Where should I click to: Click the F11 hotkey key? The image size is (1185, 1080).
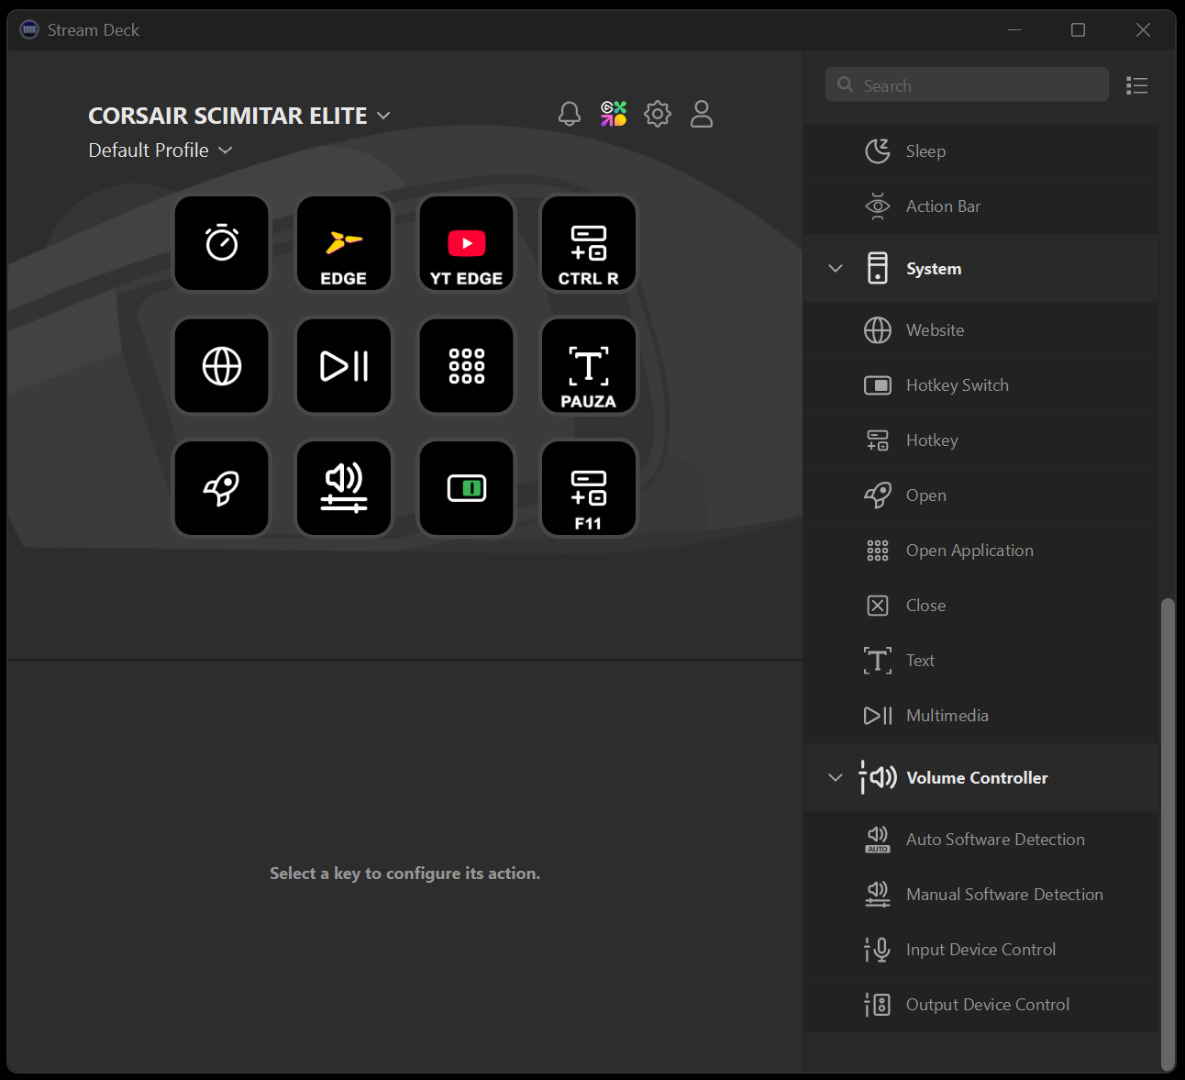tap(588, 489)
